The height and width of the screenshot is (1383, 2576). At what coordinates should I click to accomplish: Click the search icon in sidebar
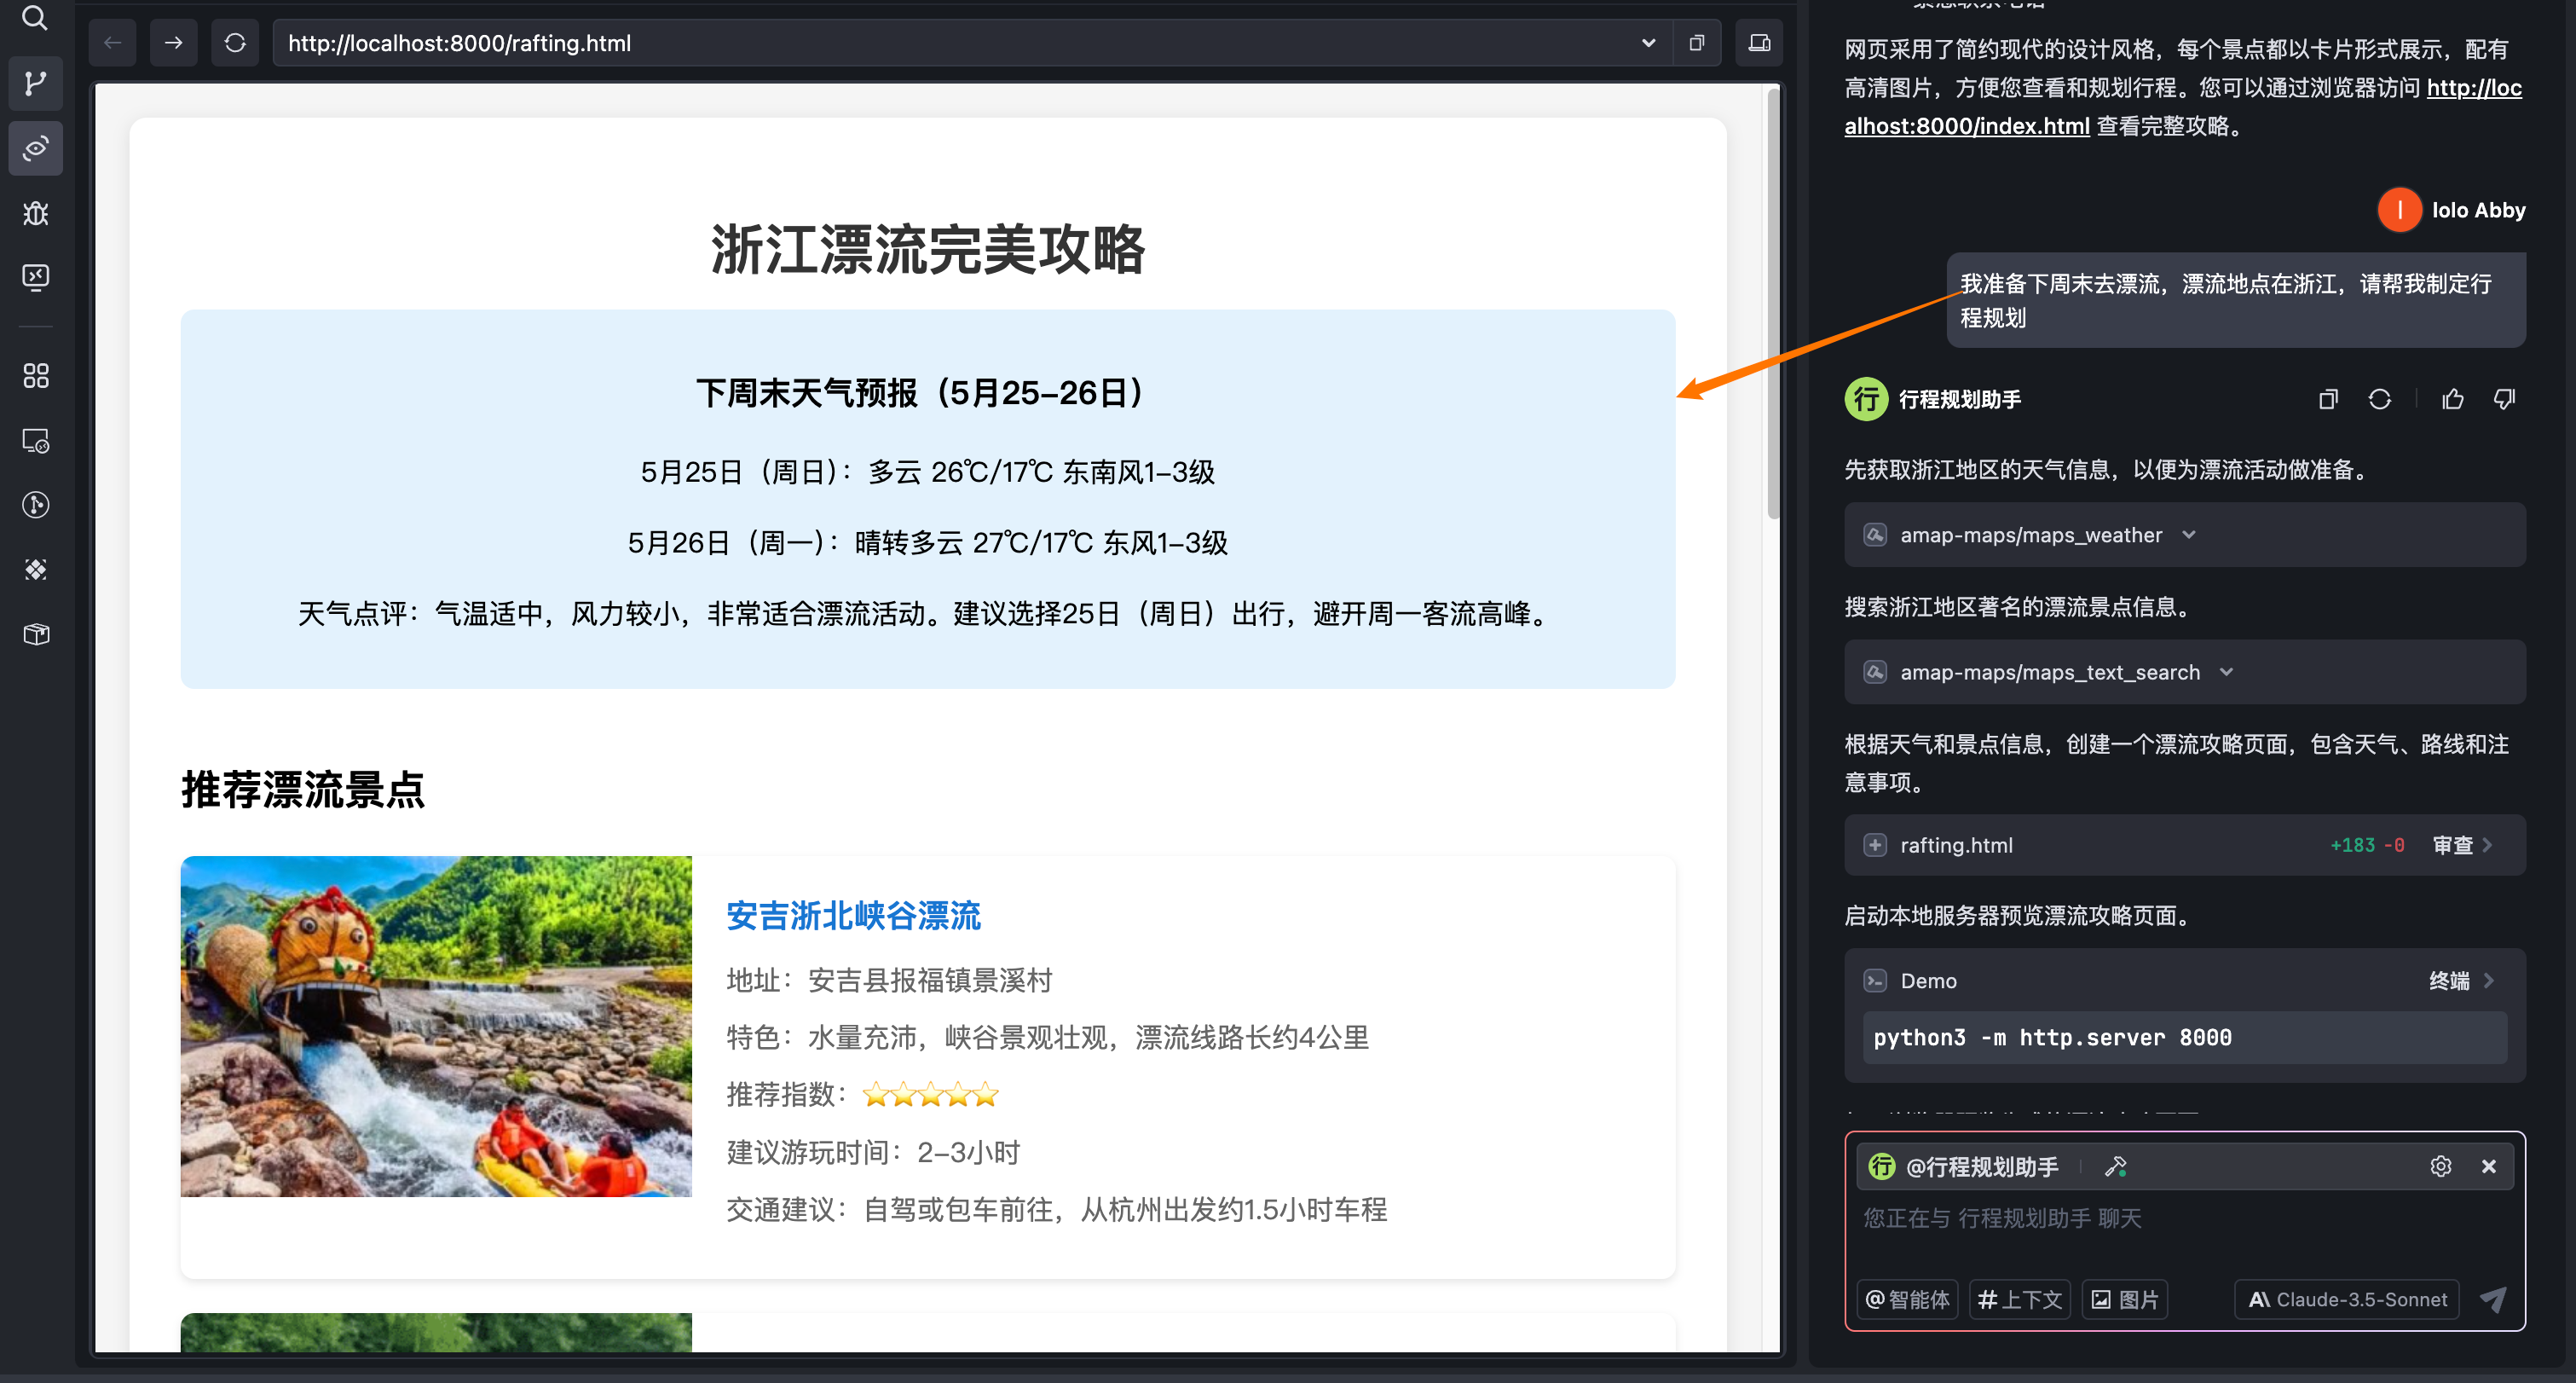click(x=35, y=18)
